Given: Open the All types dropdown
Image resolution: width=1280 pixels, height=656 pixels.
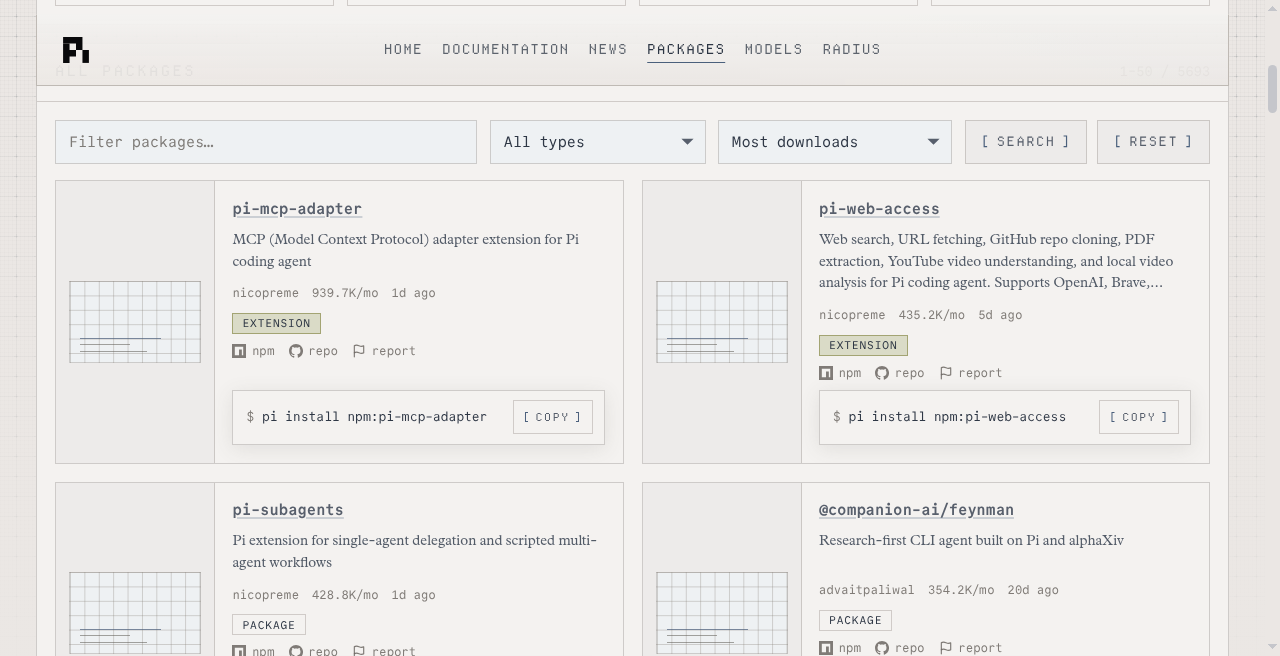Looking at the screenshot, I should (598, 142).
